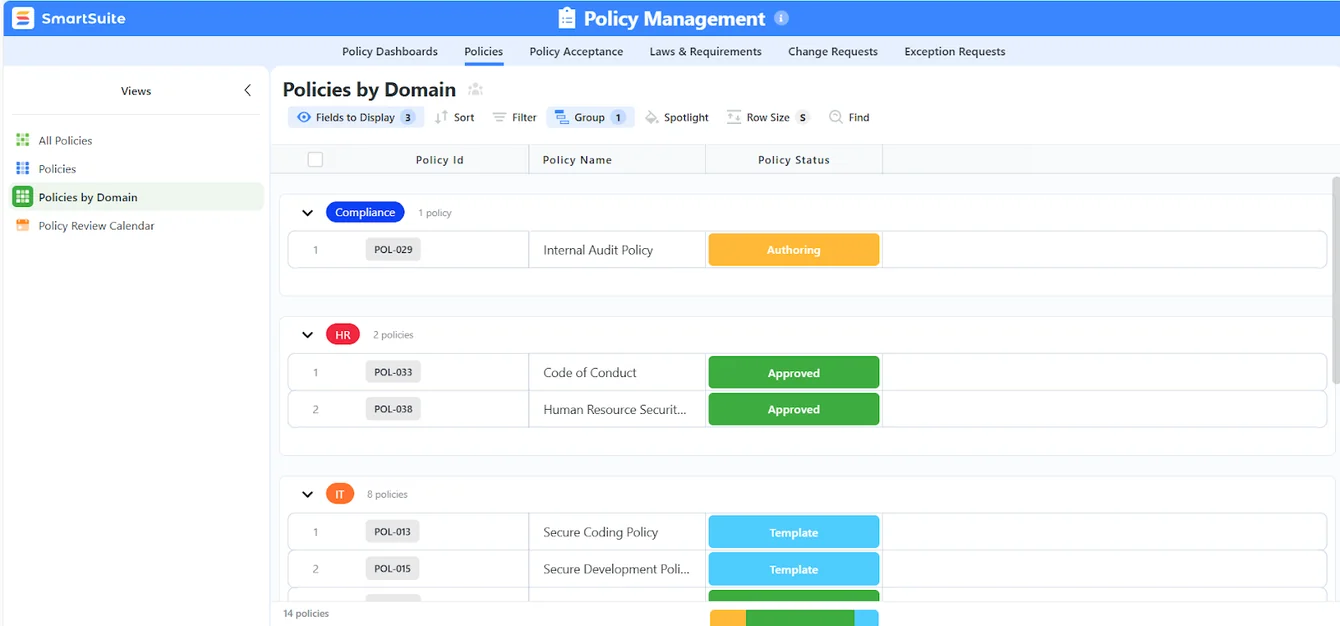
Task: Collapse the Compliance group
Action: [307, 213]
